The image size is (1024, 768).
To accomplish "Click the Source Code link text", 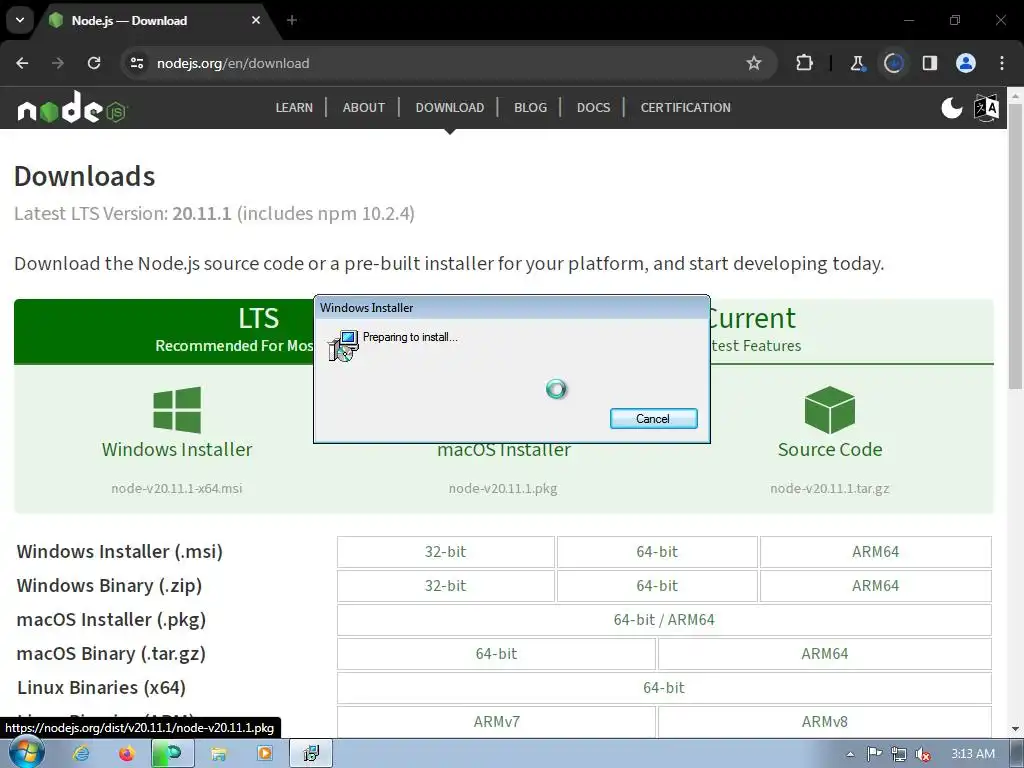I will [830, 449].
